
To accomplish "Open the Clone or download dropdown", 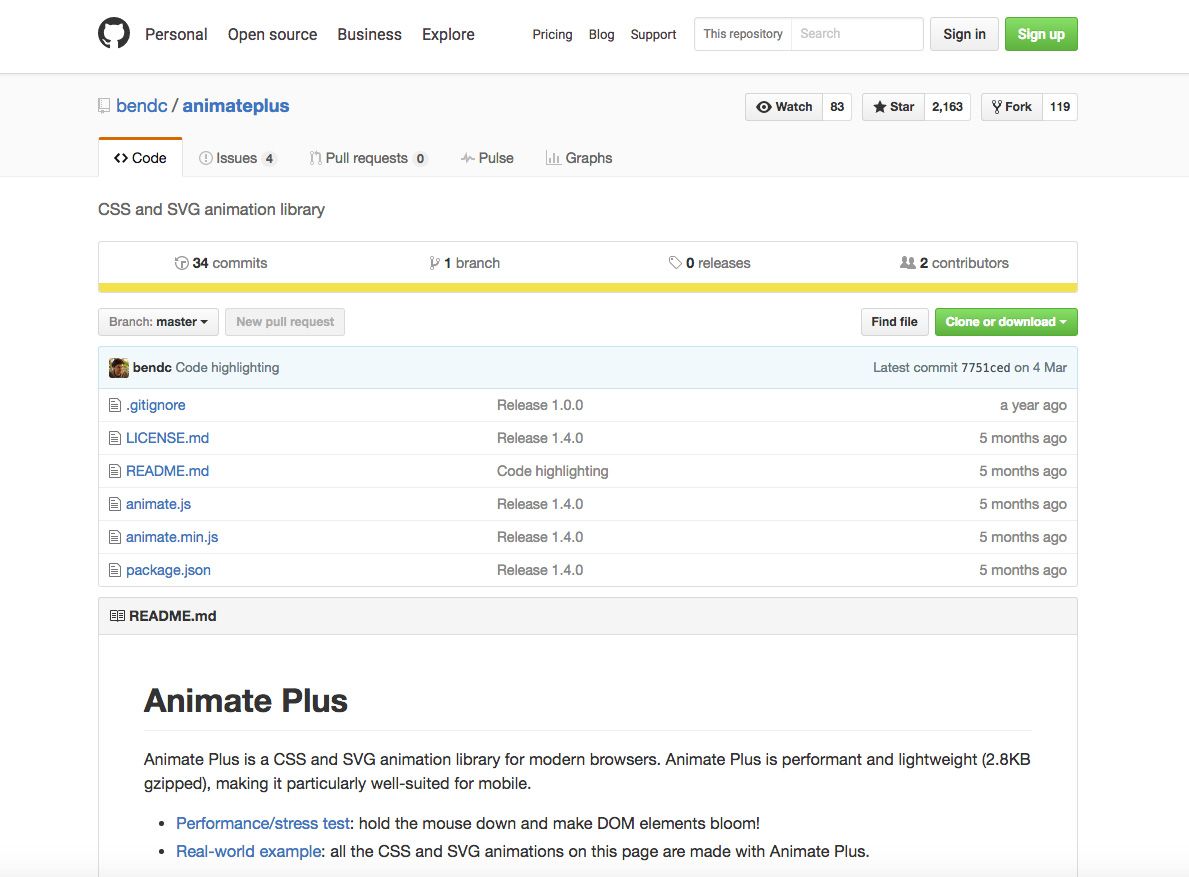I will (x=1005, y=322).
